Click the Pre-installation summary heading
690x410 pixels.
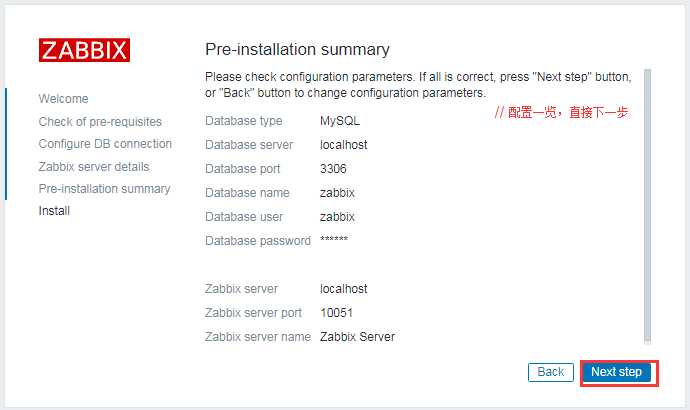pos(297,49)
